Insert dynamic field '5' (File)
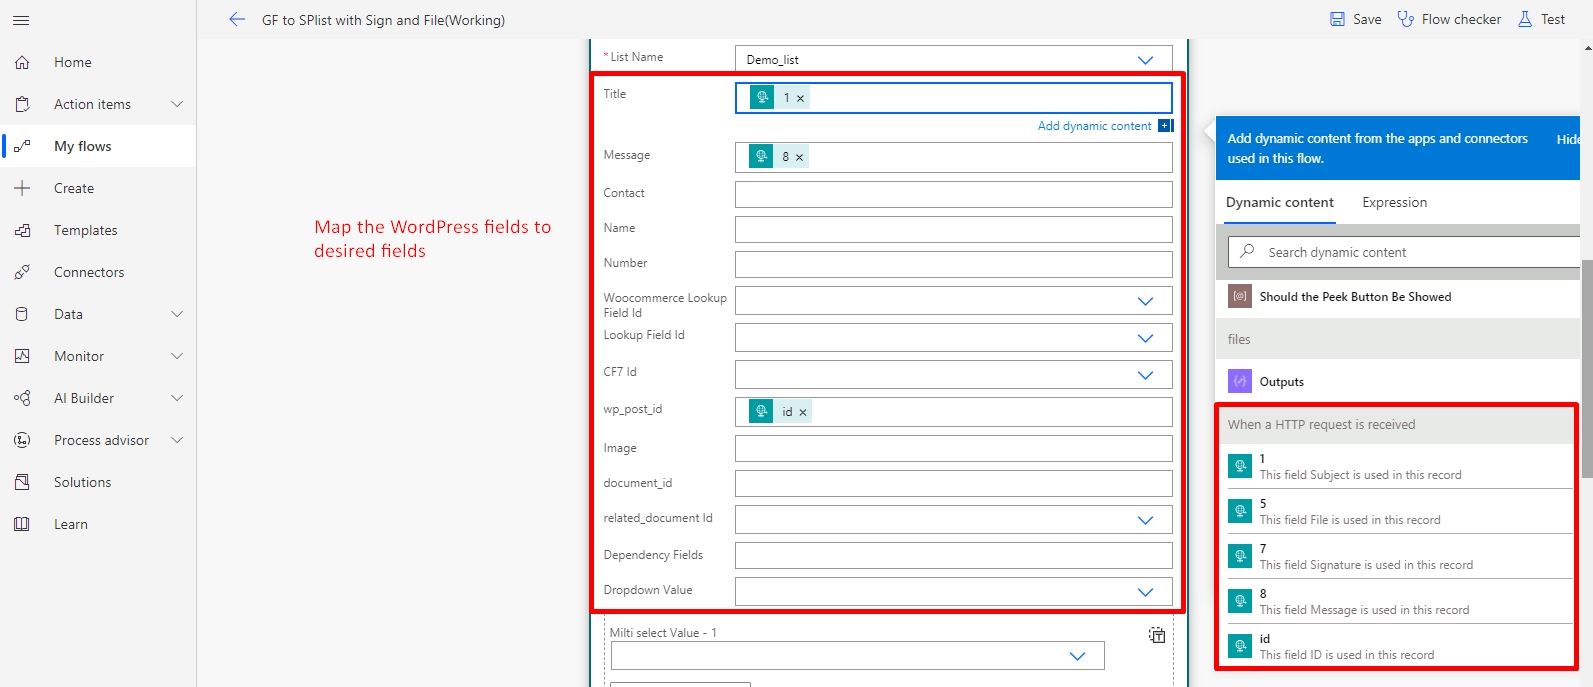This screenshot has height=687, width=1593. pyautogui.click(x=1398, y=511)
